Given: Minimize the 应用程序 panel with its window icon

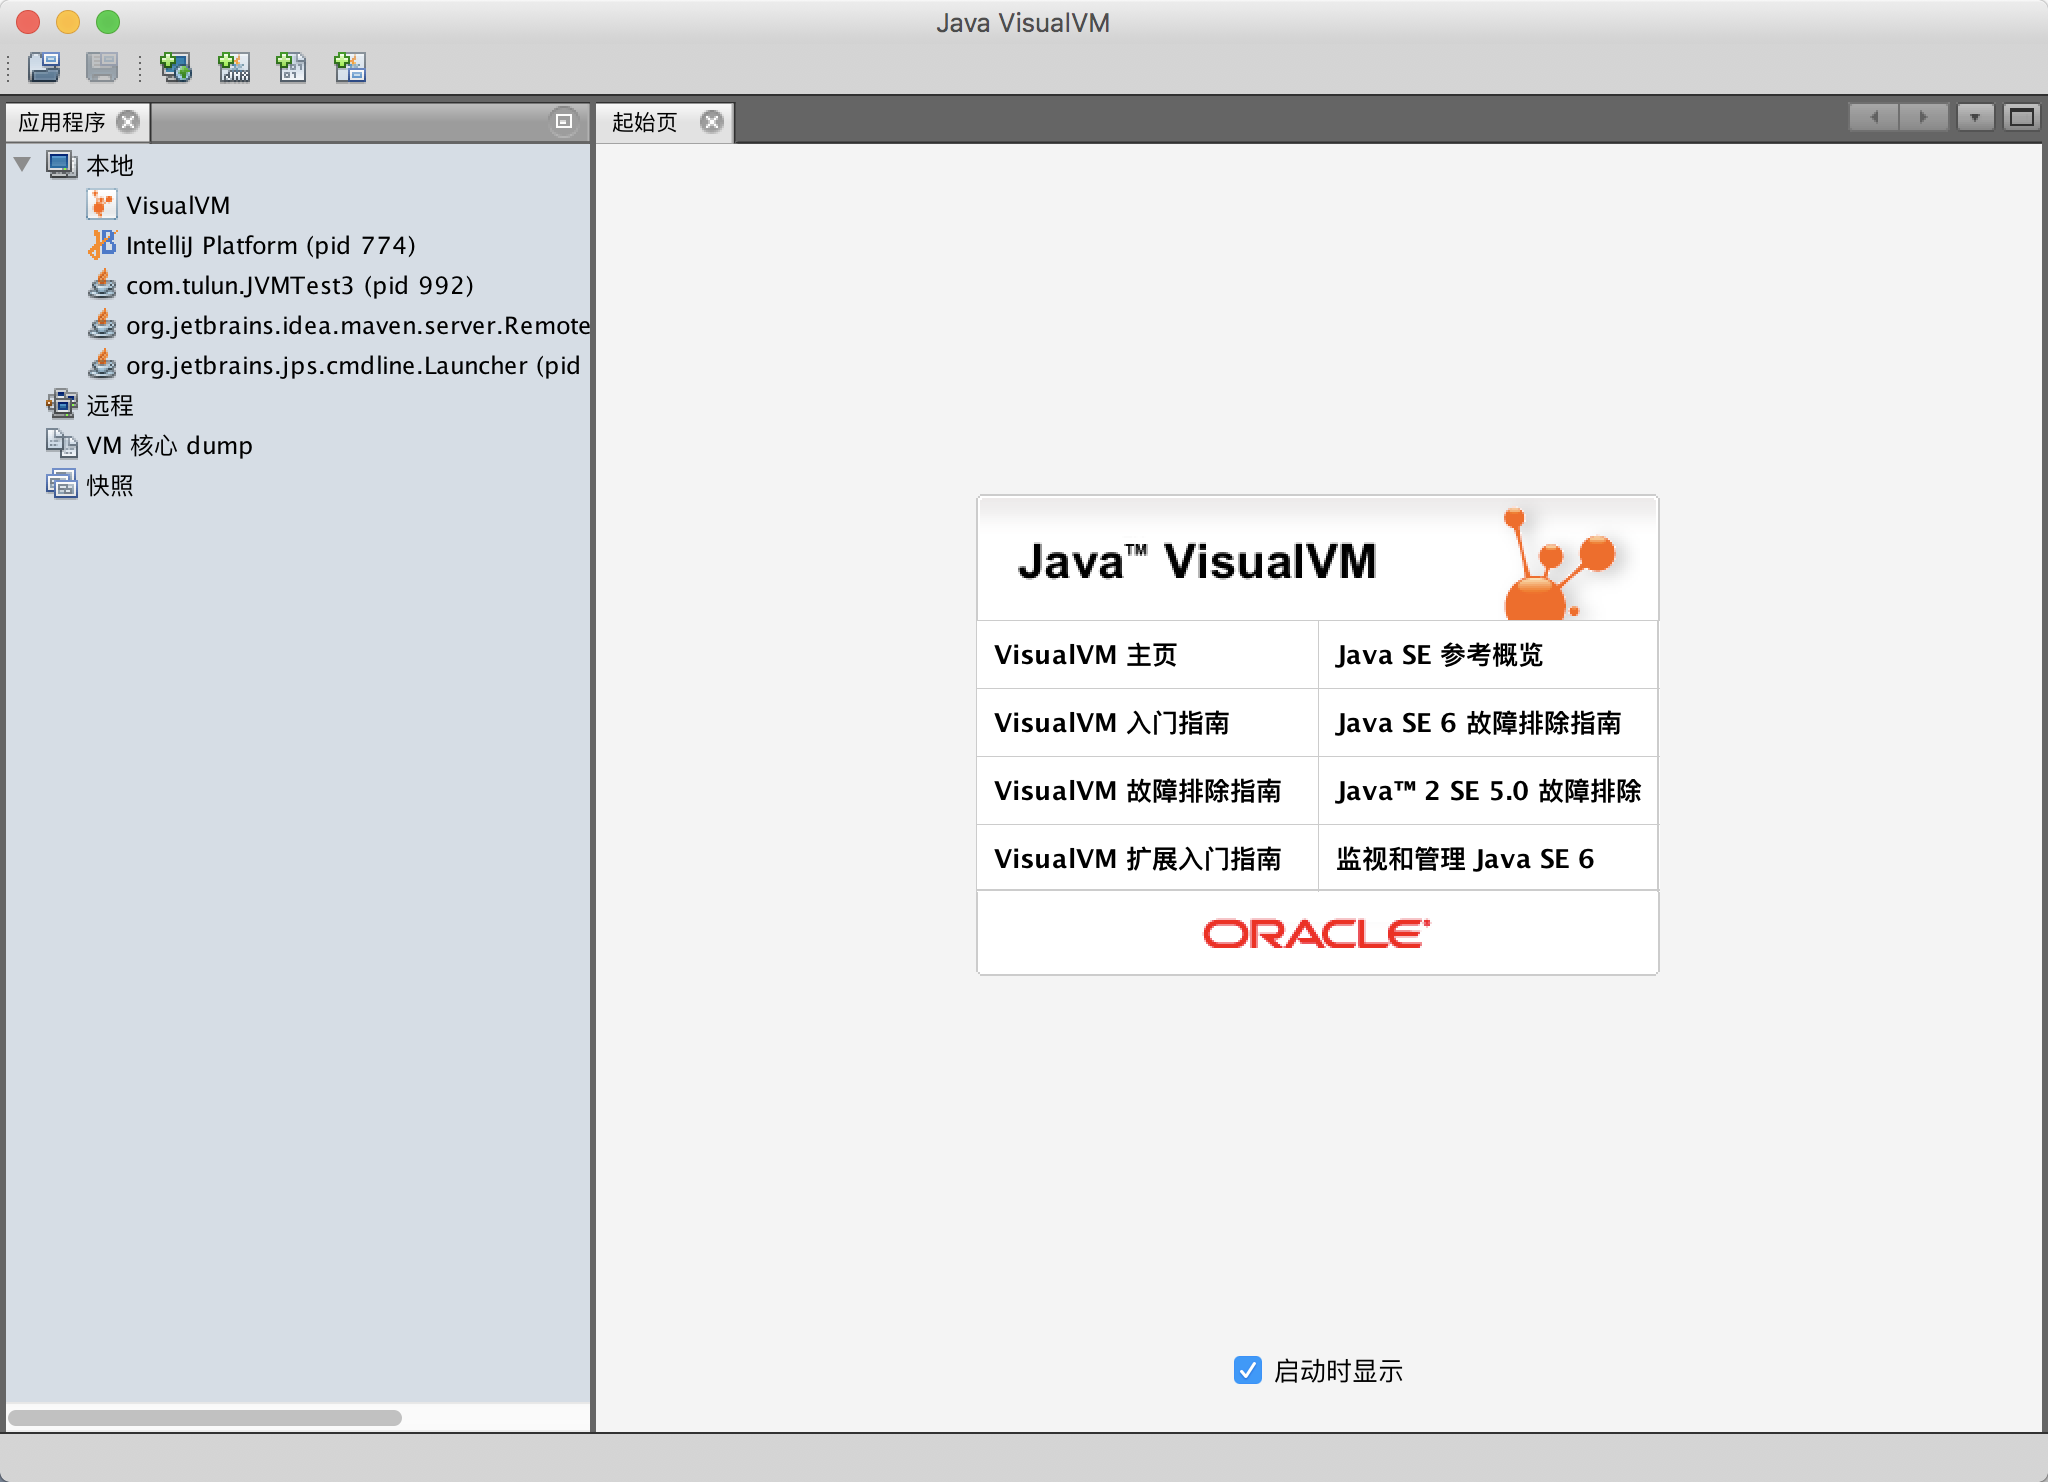Looking at the screenshot, I should (x=564, y=121).
